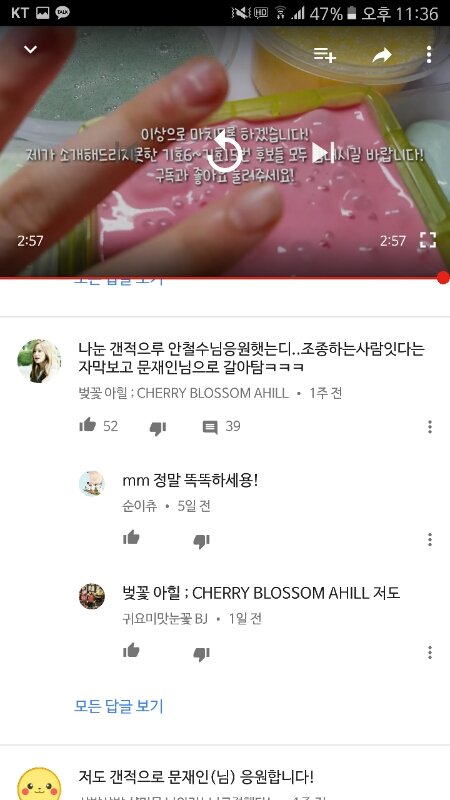Open options for 귀요미맛눈꽃 BJ reply

[430, 652]
